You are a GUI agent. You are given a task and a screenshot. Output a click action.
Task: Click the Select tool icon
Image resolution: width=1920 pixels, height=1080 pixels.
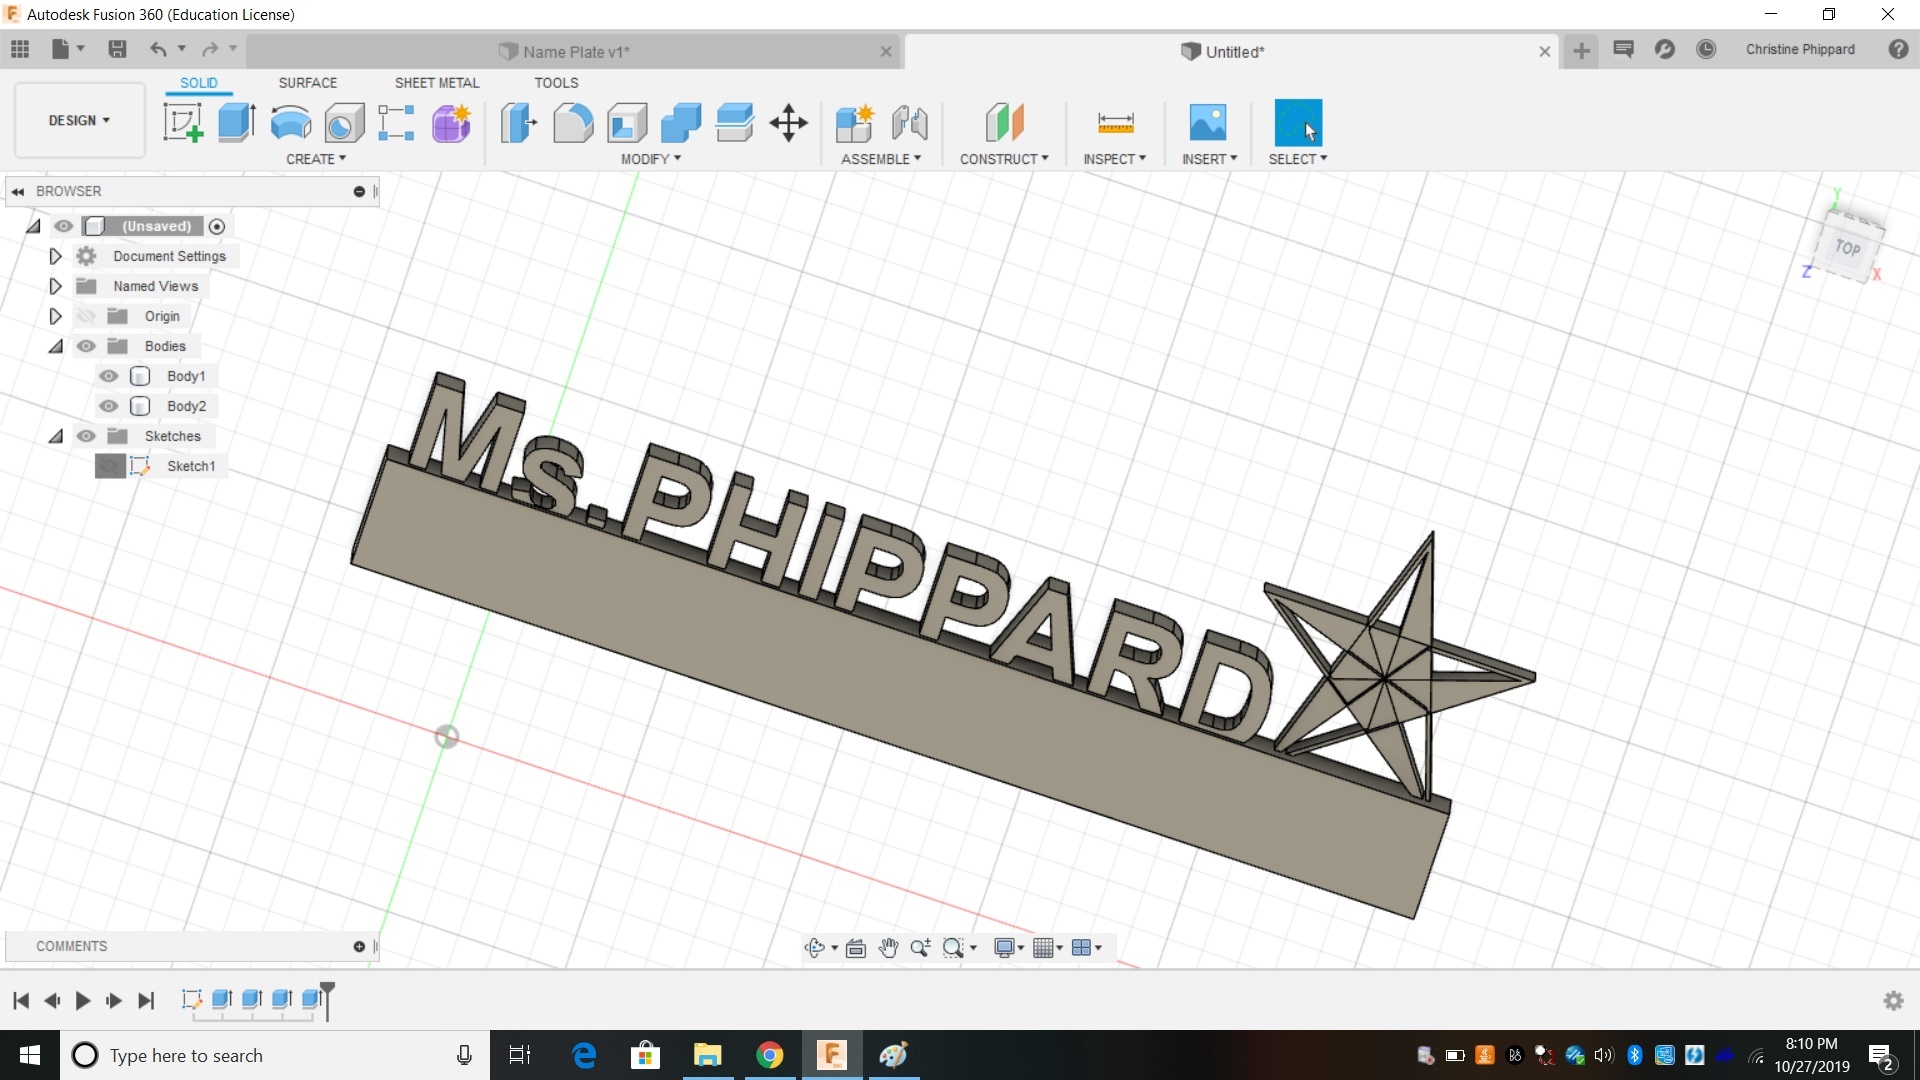click(x=1298, y=123)
